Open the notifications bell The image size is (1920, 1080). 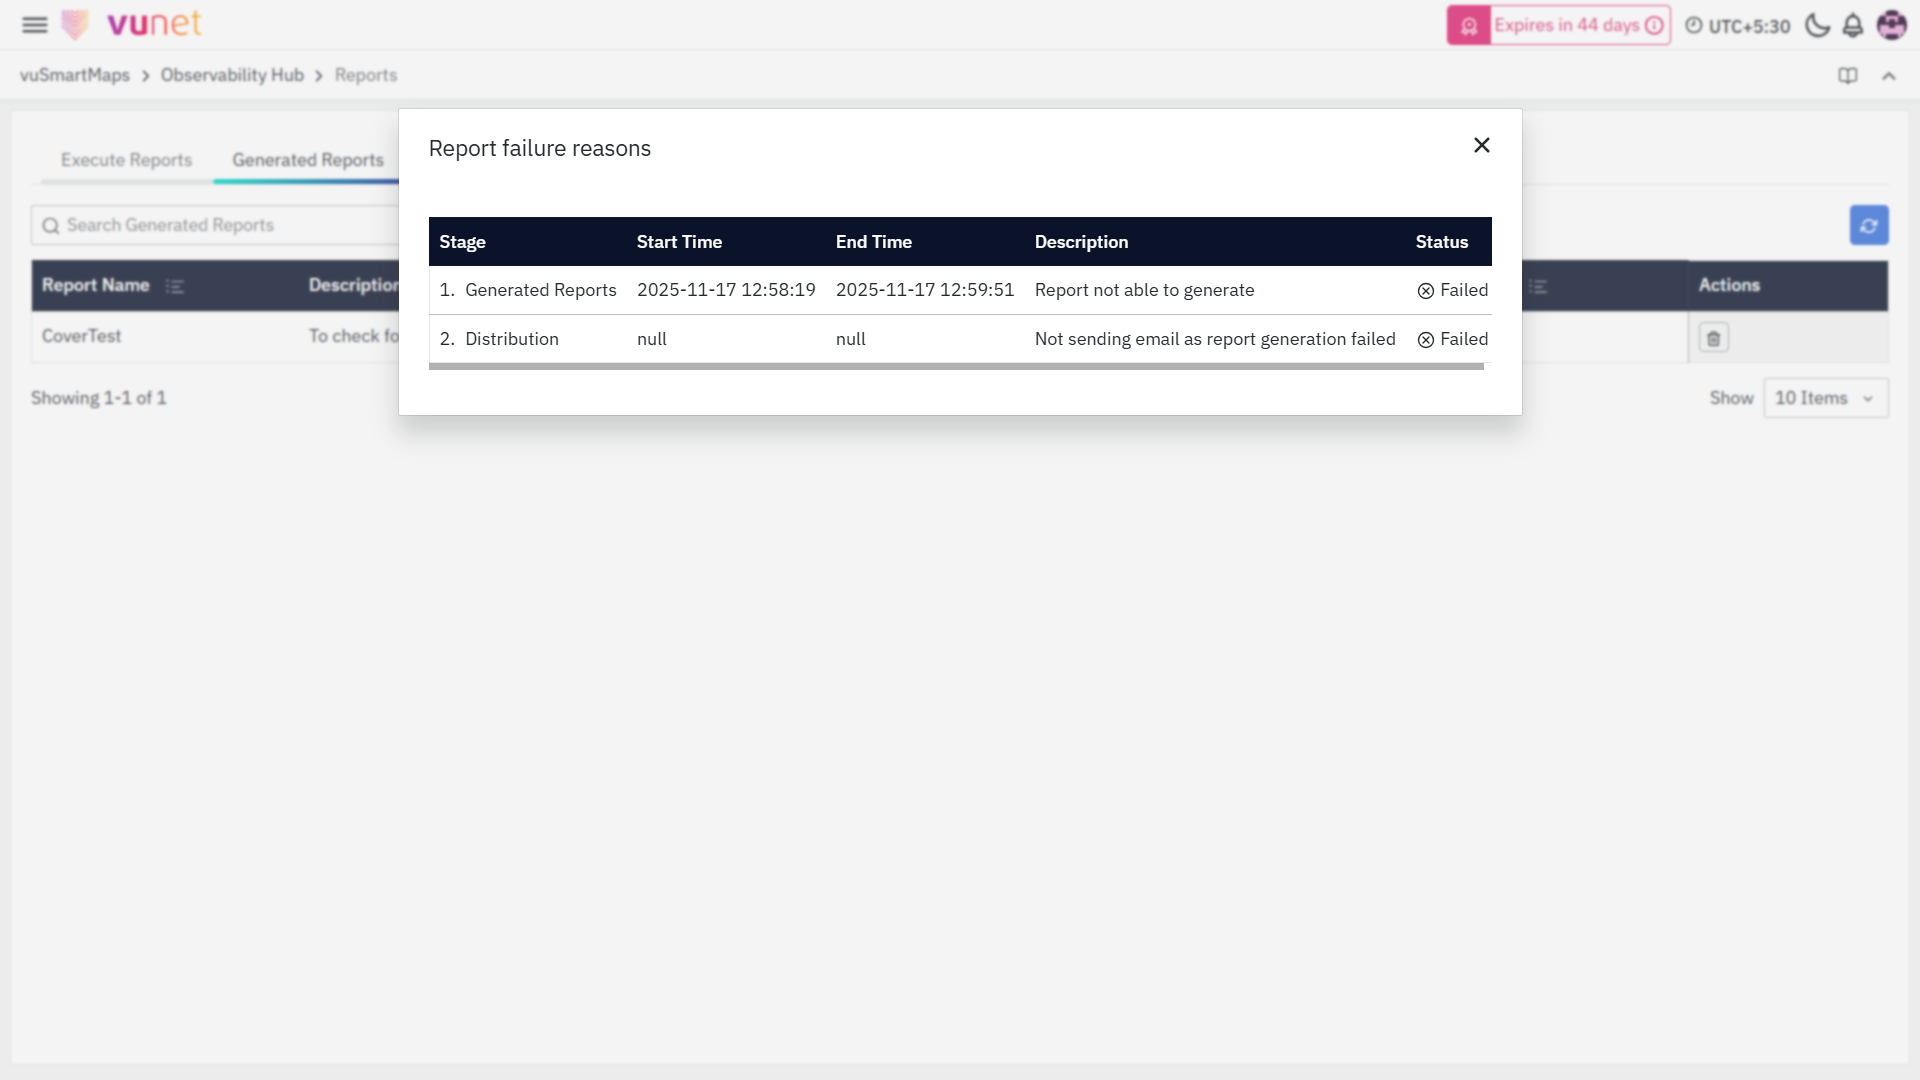tap(1853, 26)
